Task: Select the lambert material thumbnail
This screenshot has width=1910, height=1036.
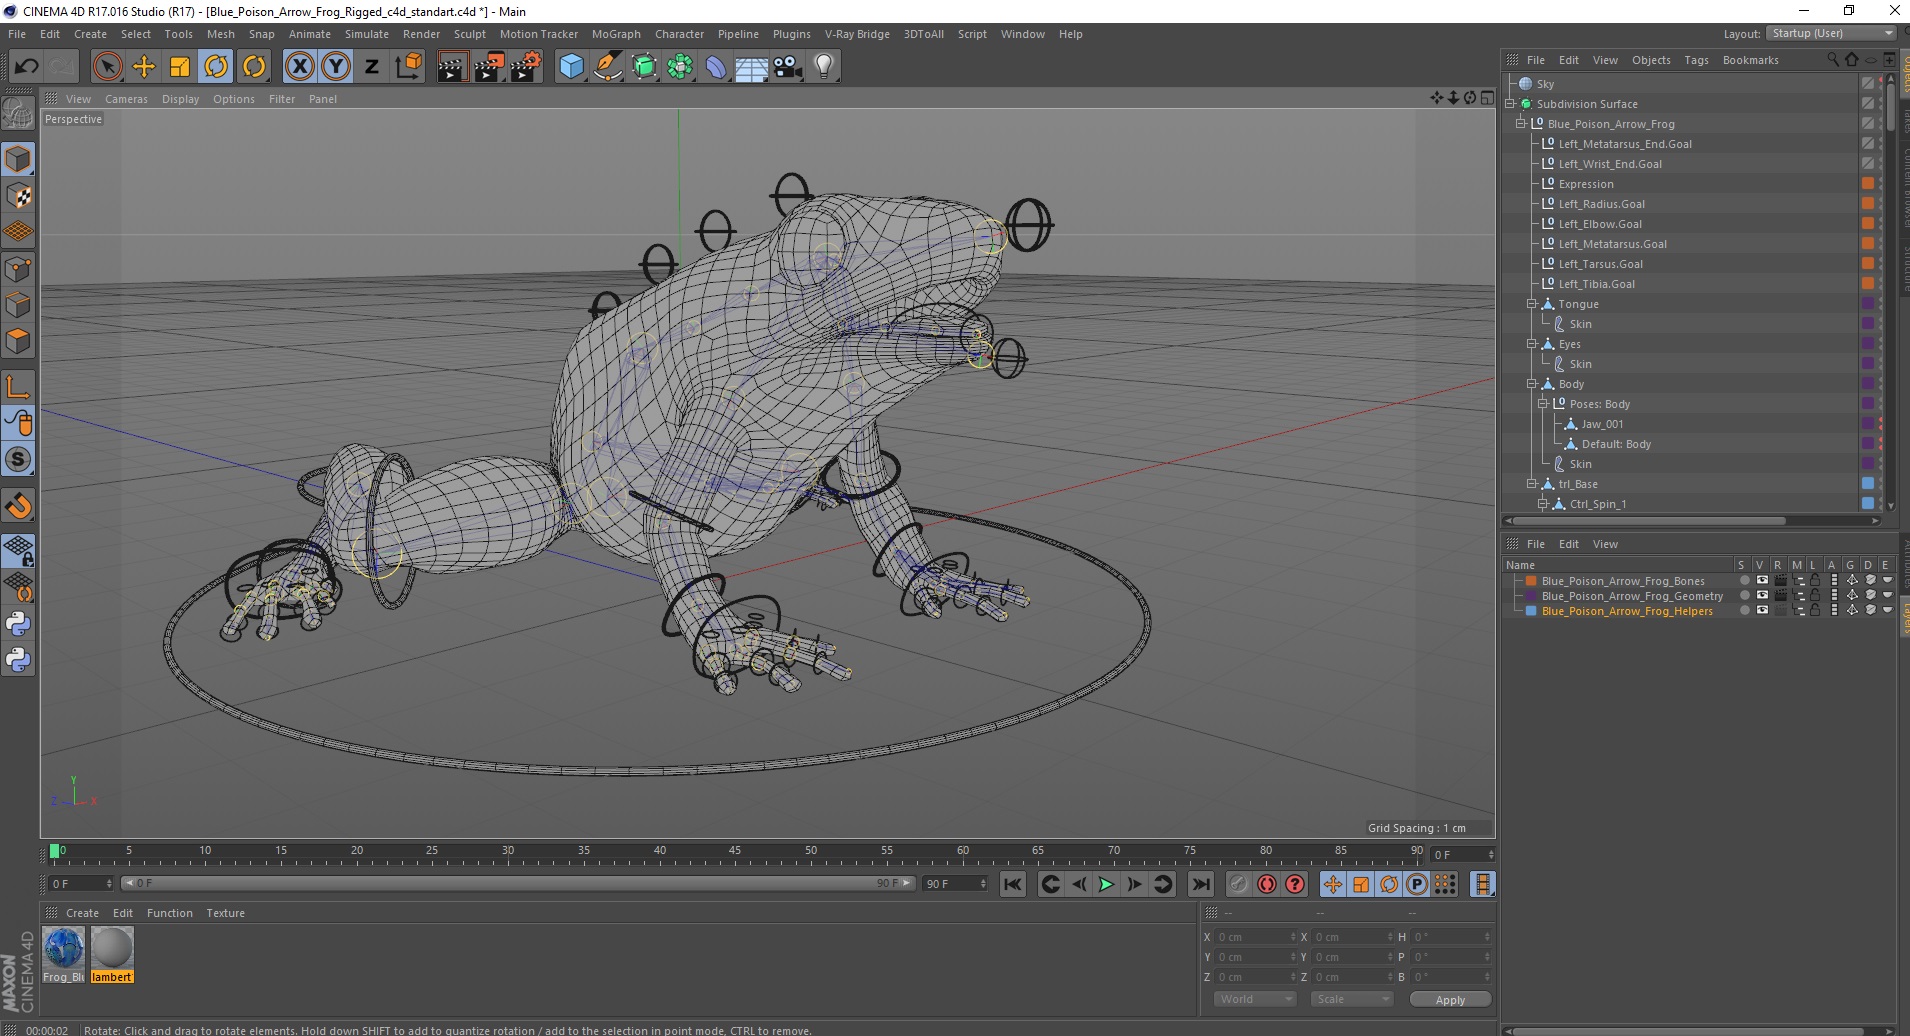Action: coord(112,955)
